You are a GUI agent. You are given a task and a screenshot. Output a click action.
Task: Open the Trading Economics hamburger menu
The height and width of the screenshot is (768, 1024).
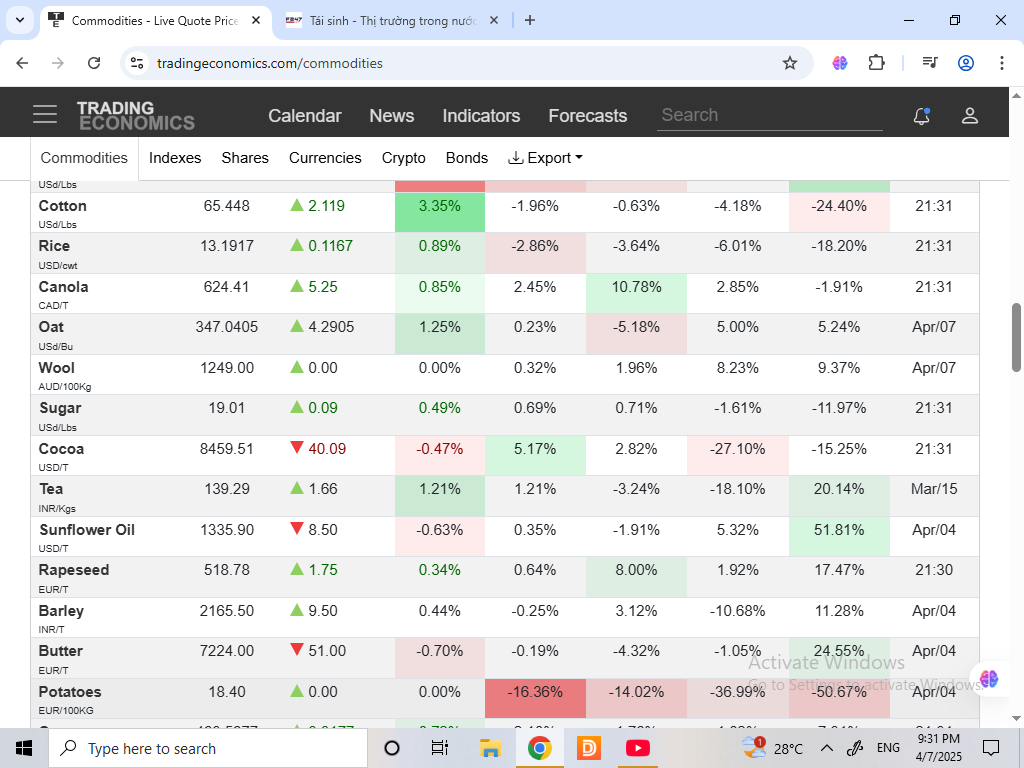click(x=45, y=115)
